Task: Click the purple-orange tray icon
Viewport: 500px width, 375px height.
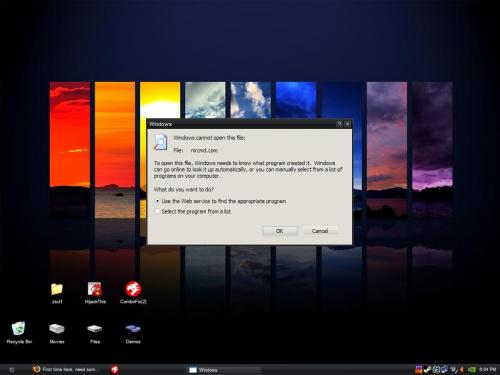Action: click(x=419, y=369)
